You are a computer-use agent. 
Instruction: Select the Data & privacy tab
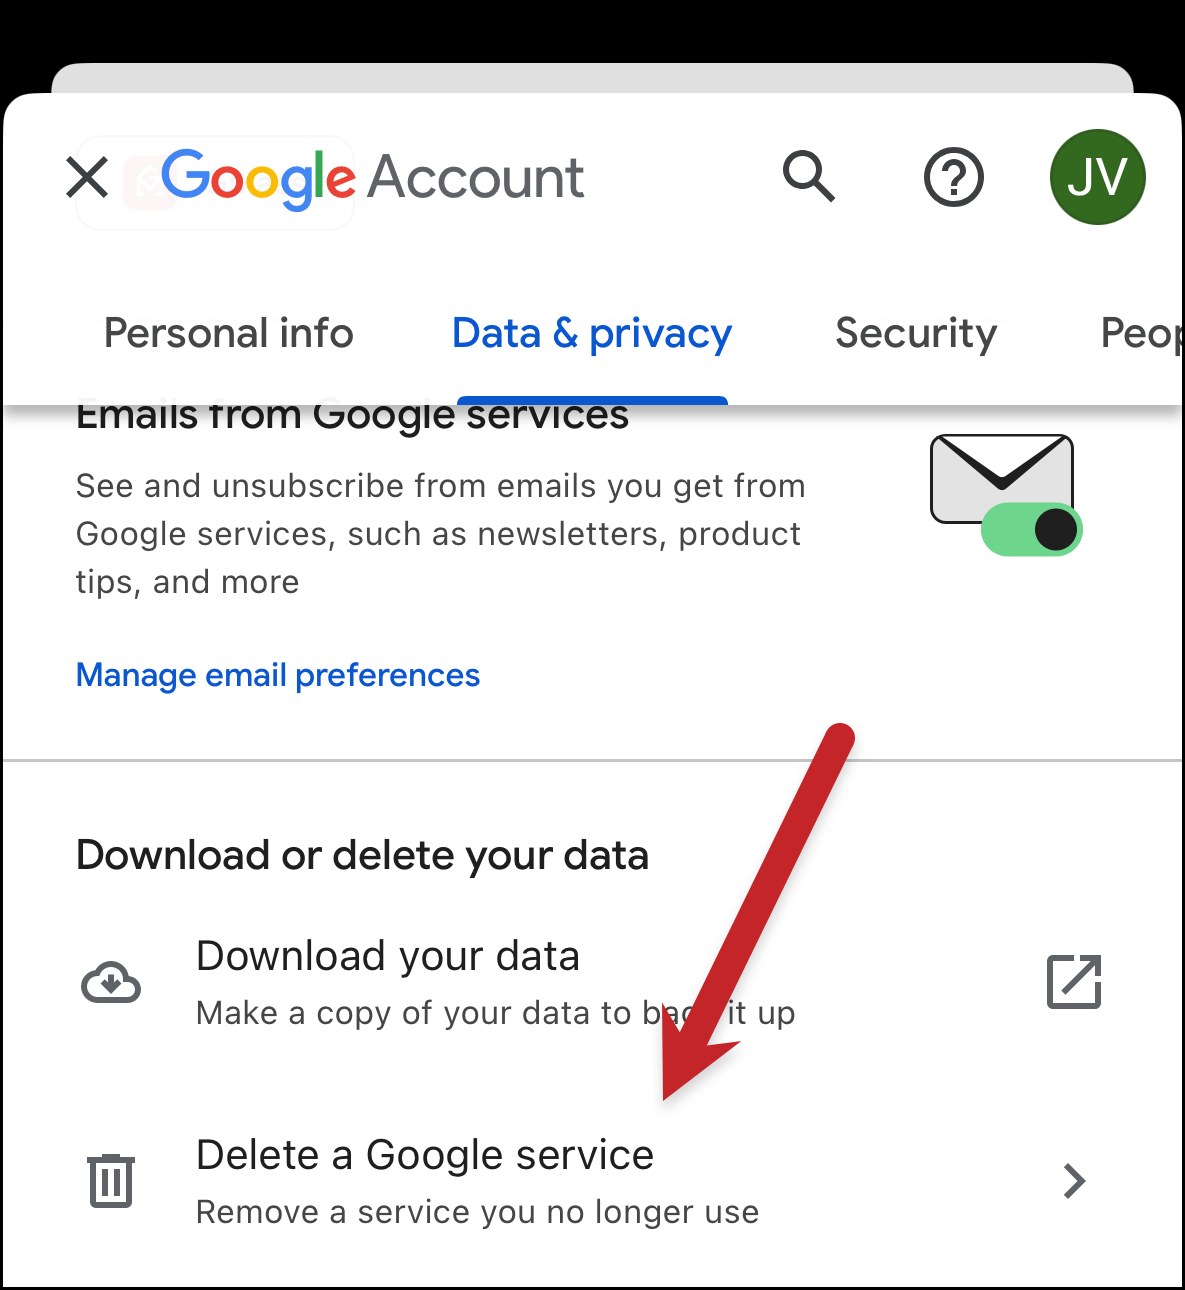tap(592, 333)
